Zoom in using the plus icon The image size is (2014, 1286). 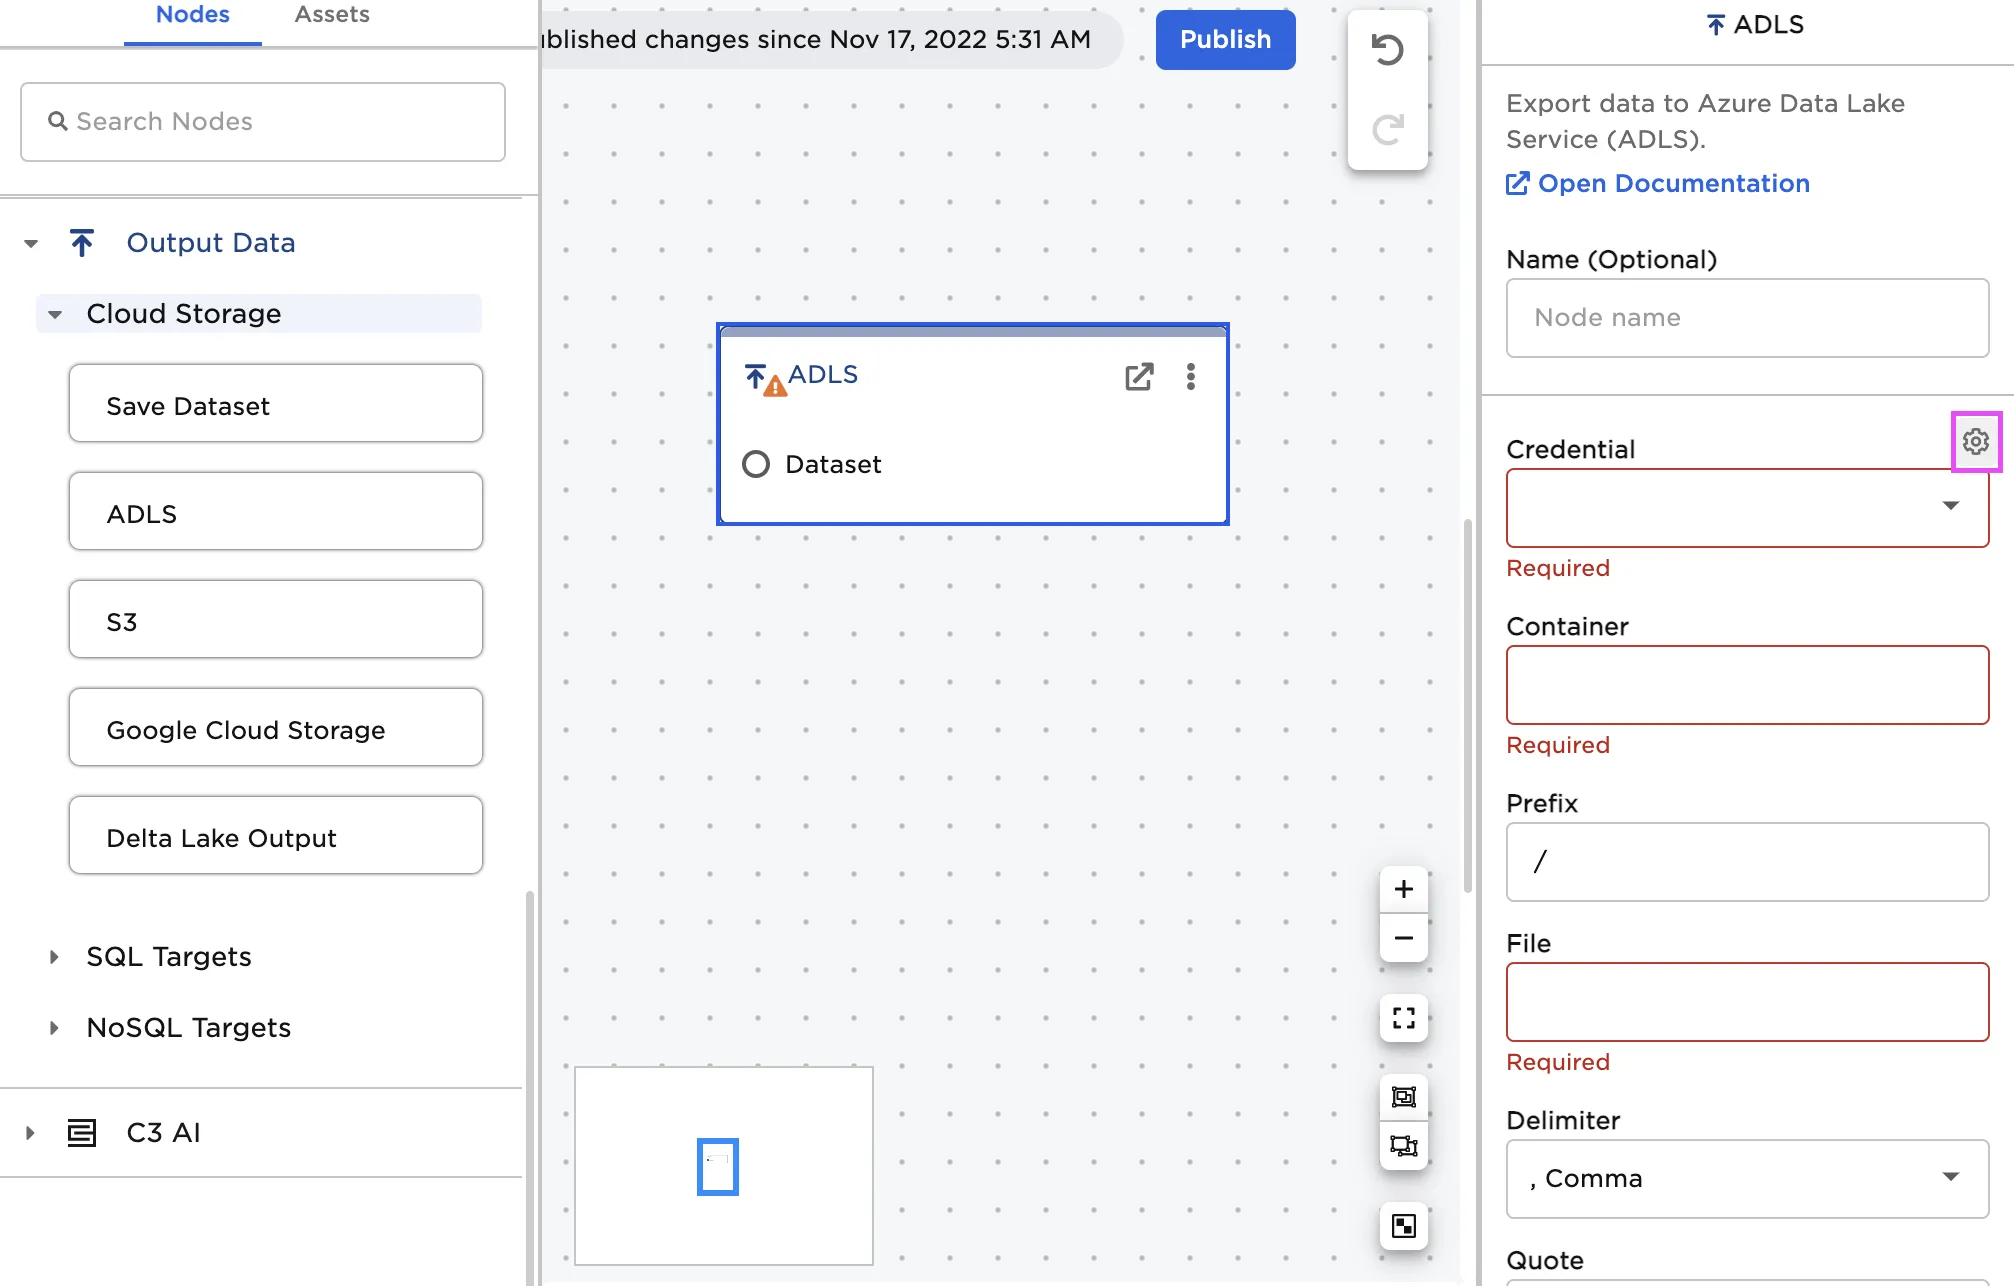tap(1403, 889)
